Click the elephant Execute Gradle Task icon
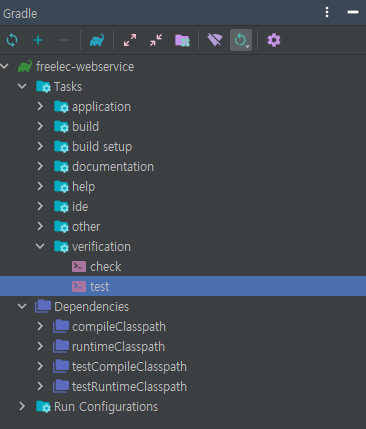The image size is (366, 429). tap(97, 40)
